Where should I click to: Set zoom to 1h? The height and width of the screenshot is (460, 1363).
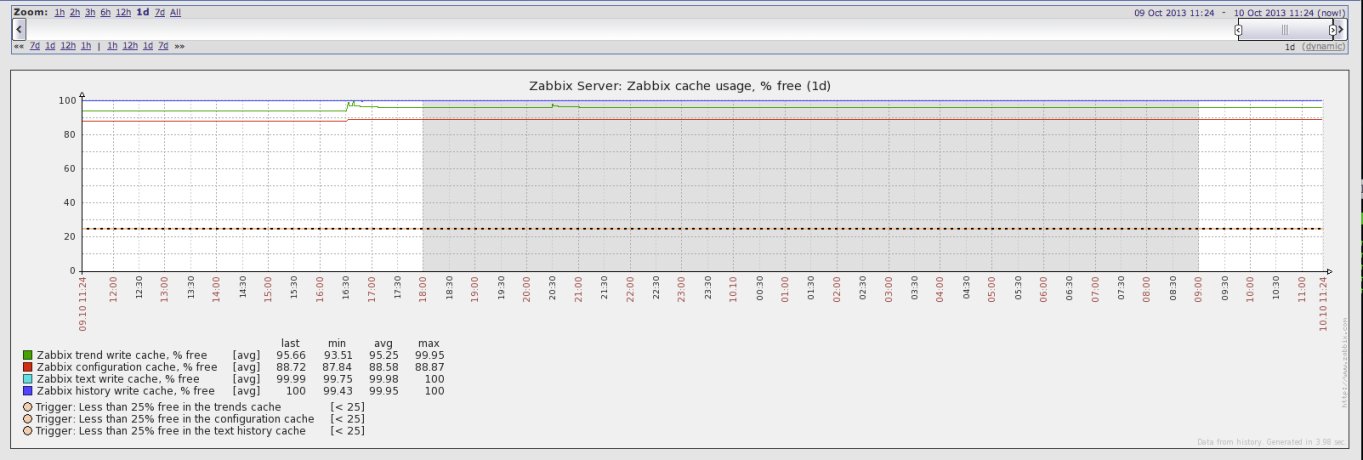coord(60,12)
